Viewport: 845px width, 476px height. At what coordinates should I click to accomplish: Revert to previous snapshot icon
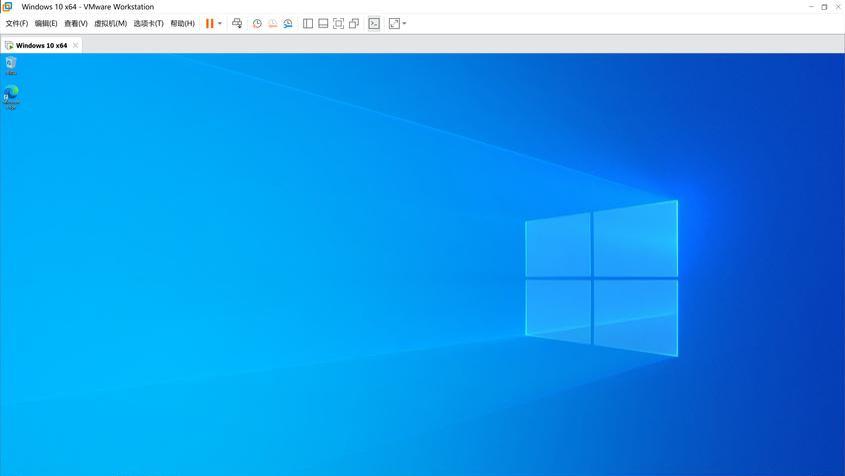(273, 23)
